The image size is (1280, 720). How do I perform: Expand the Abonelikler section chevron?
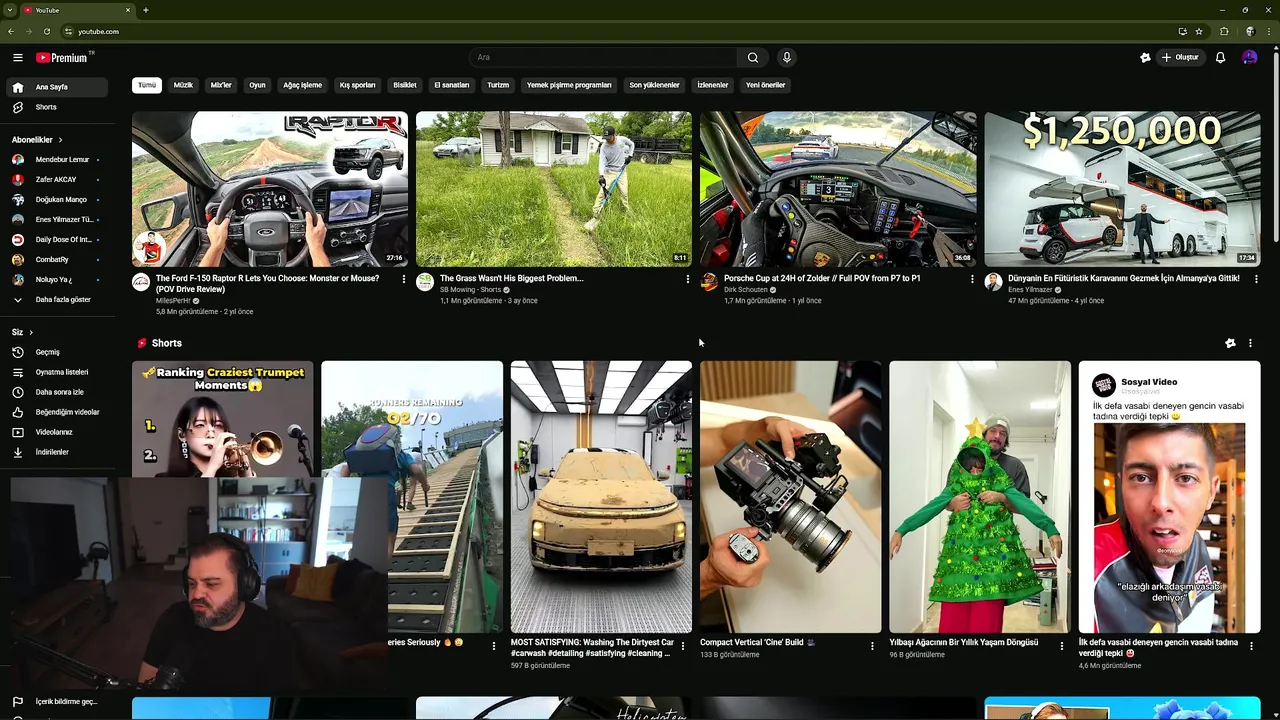[60, 140]
